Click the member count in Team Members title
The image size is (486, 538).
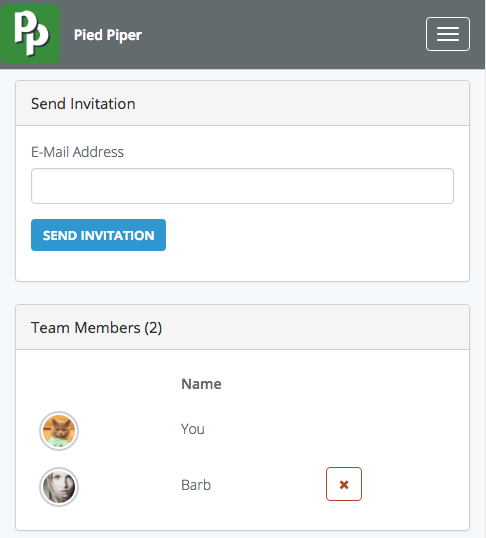point(153,328)
